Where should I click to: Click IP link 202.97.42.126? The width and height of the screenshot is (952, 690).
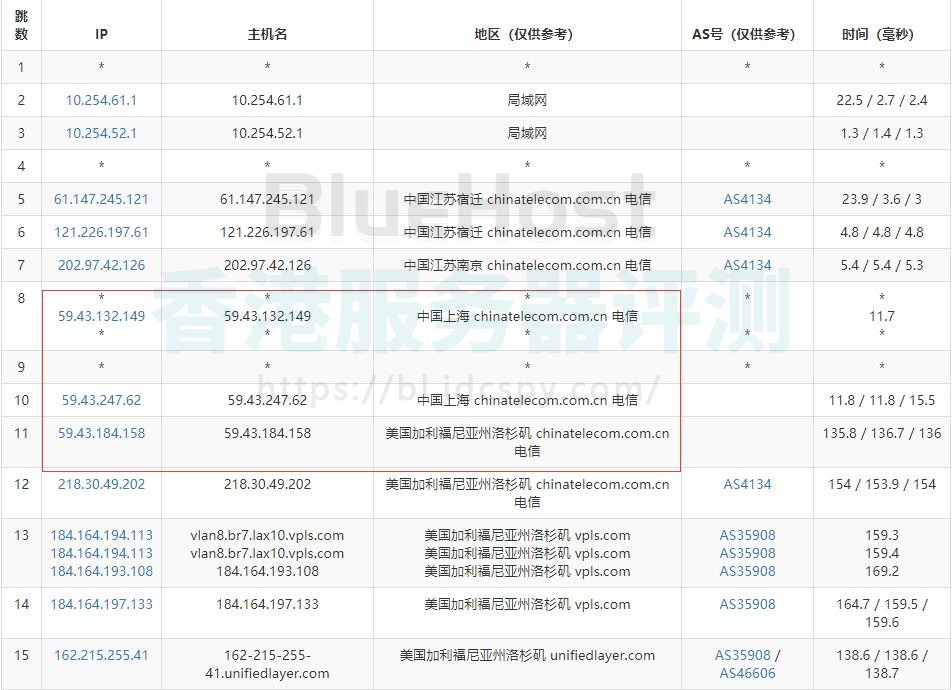click(x=101, y=265)
